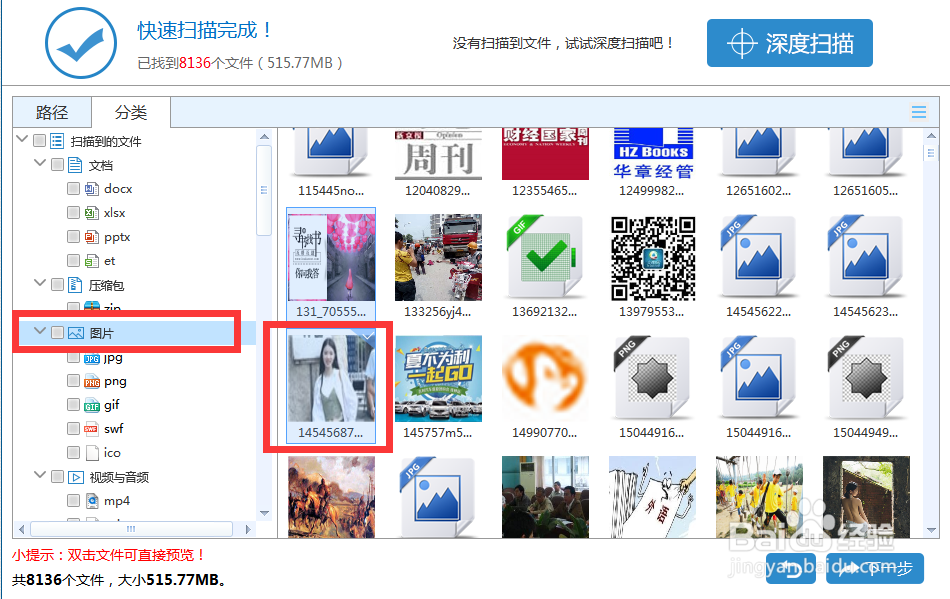Select the mp4 file type icon
950x599 pixels.
click(x=91, y=501)
